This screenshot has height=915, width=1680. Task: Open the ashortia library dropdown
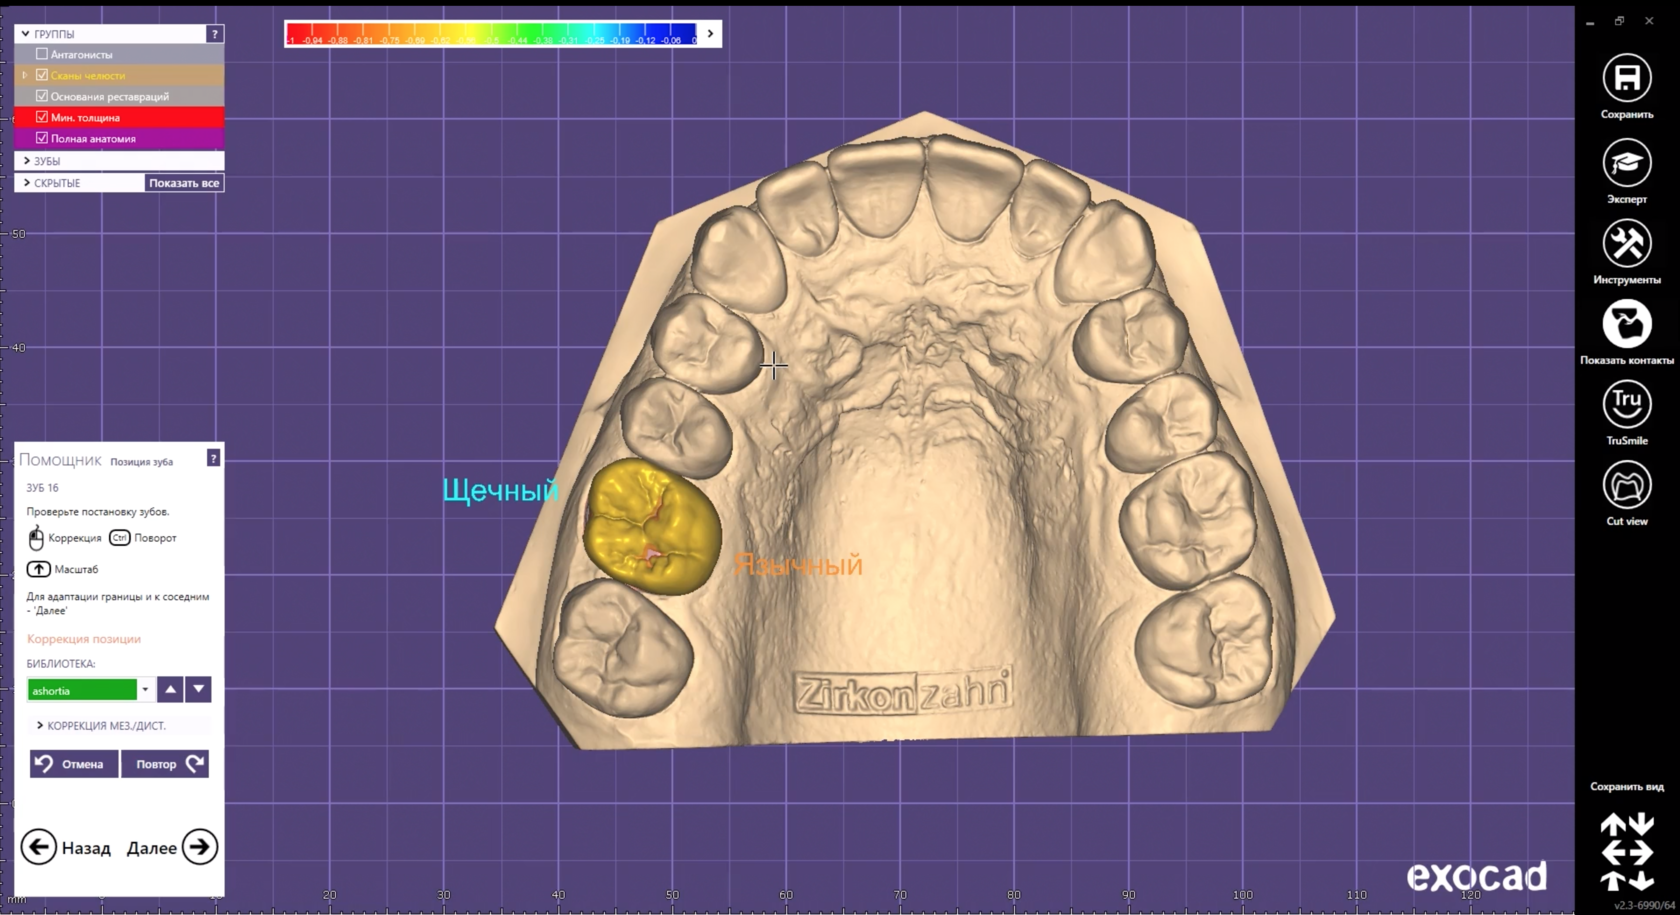pos(145,690)
